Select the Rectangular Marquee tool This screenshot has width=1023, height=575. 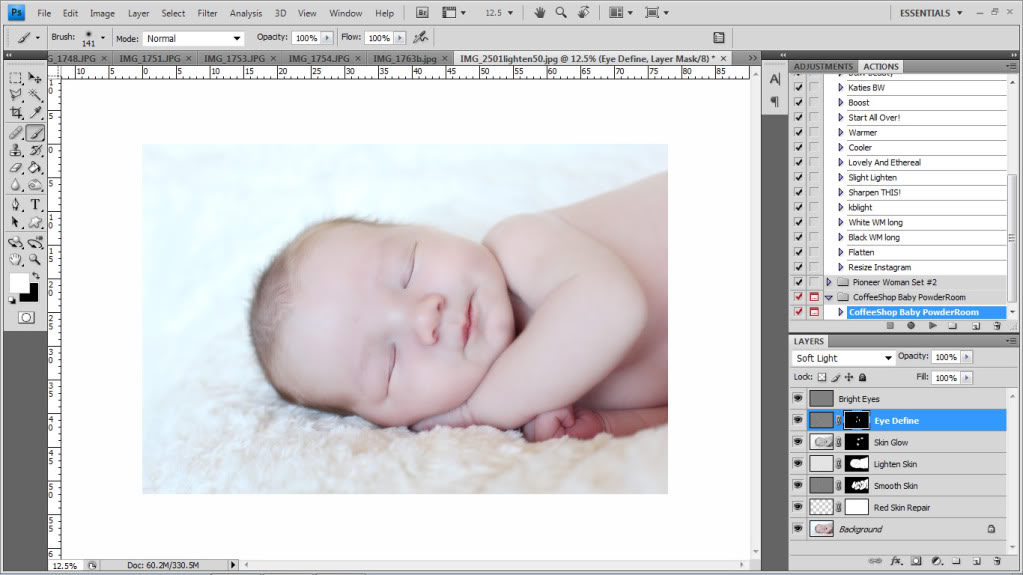pos(16,78)
